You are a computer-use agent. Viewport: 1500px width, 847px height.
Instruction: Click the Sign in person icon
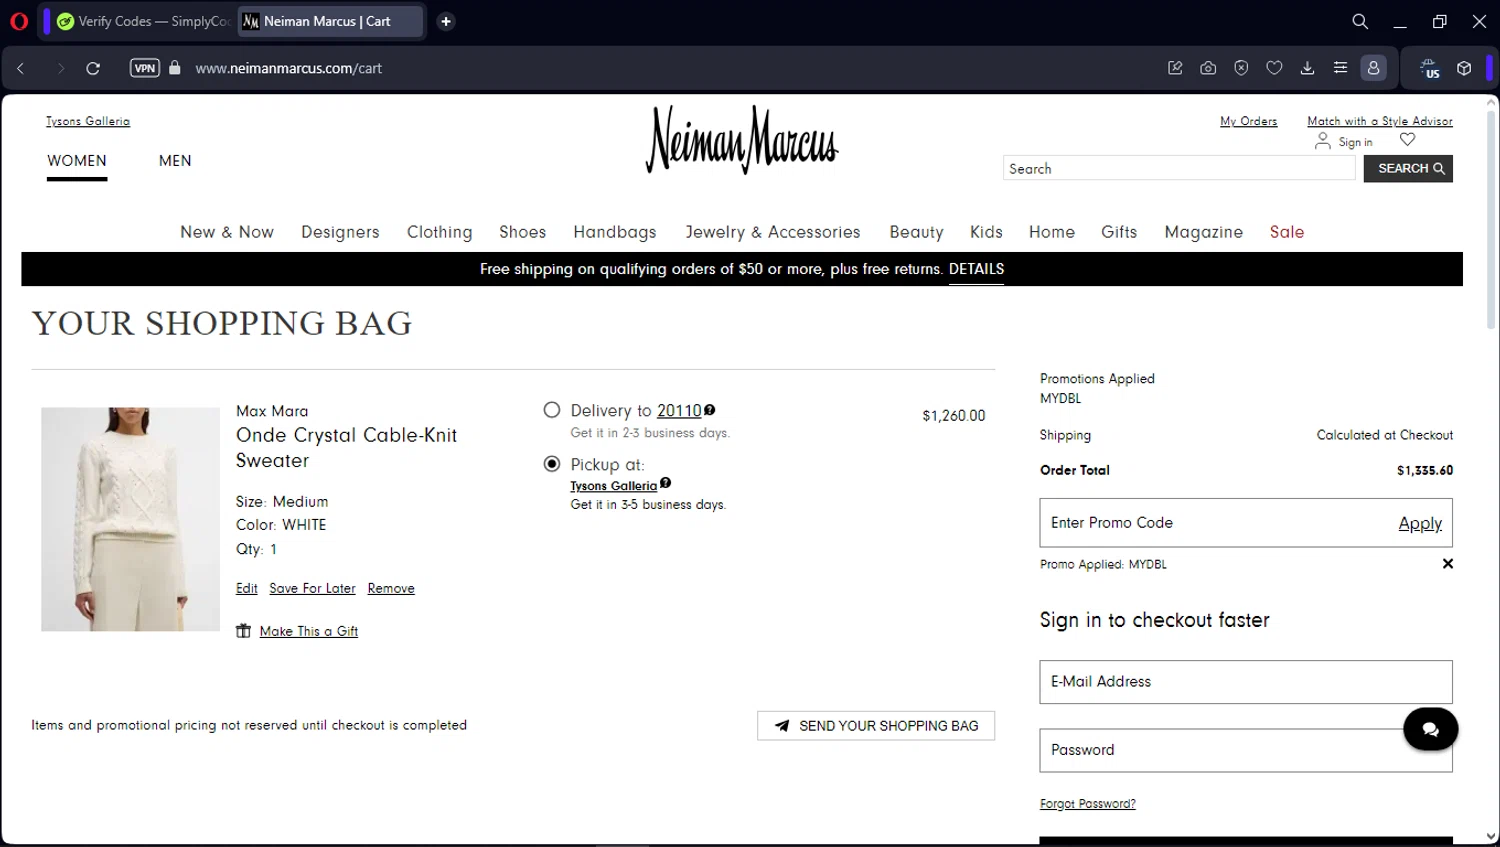[x=1322, y=141]
